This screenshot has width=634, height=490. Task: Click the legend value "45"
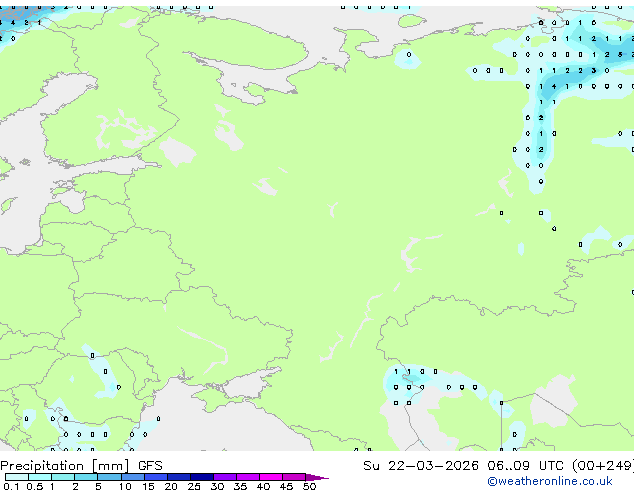click(x=286, y=486)
